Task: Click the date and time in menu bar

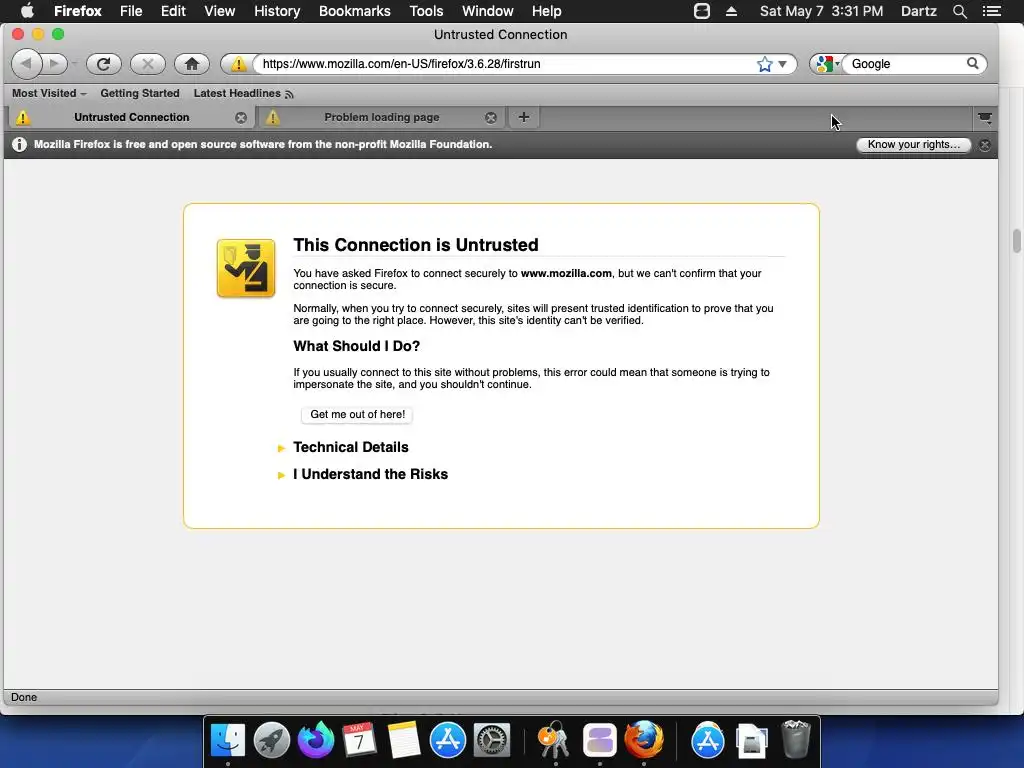Action: click(x=821, y=11)
